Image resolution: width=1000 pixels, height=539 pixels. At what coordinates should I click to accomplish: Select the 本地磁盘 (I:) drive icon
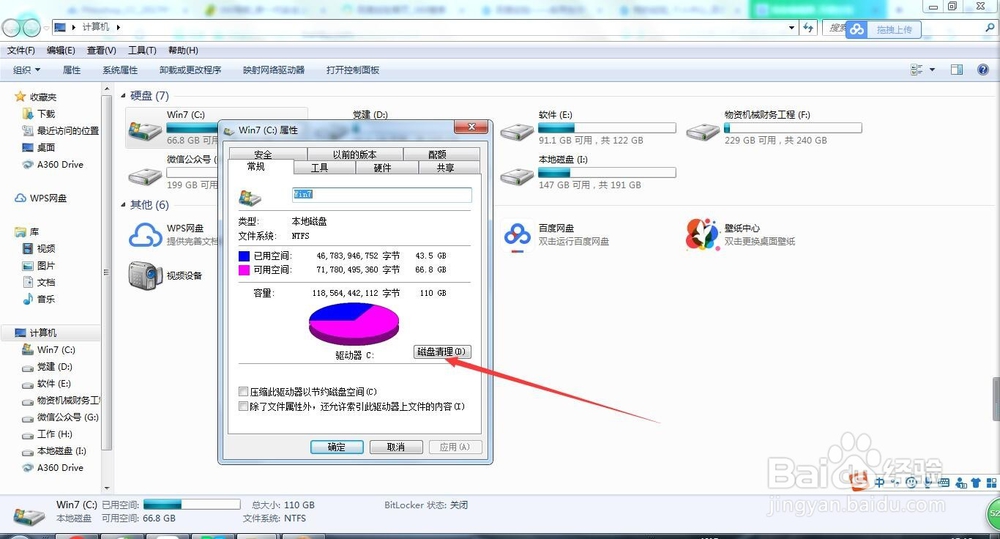point(517,176)
